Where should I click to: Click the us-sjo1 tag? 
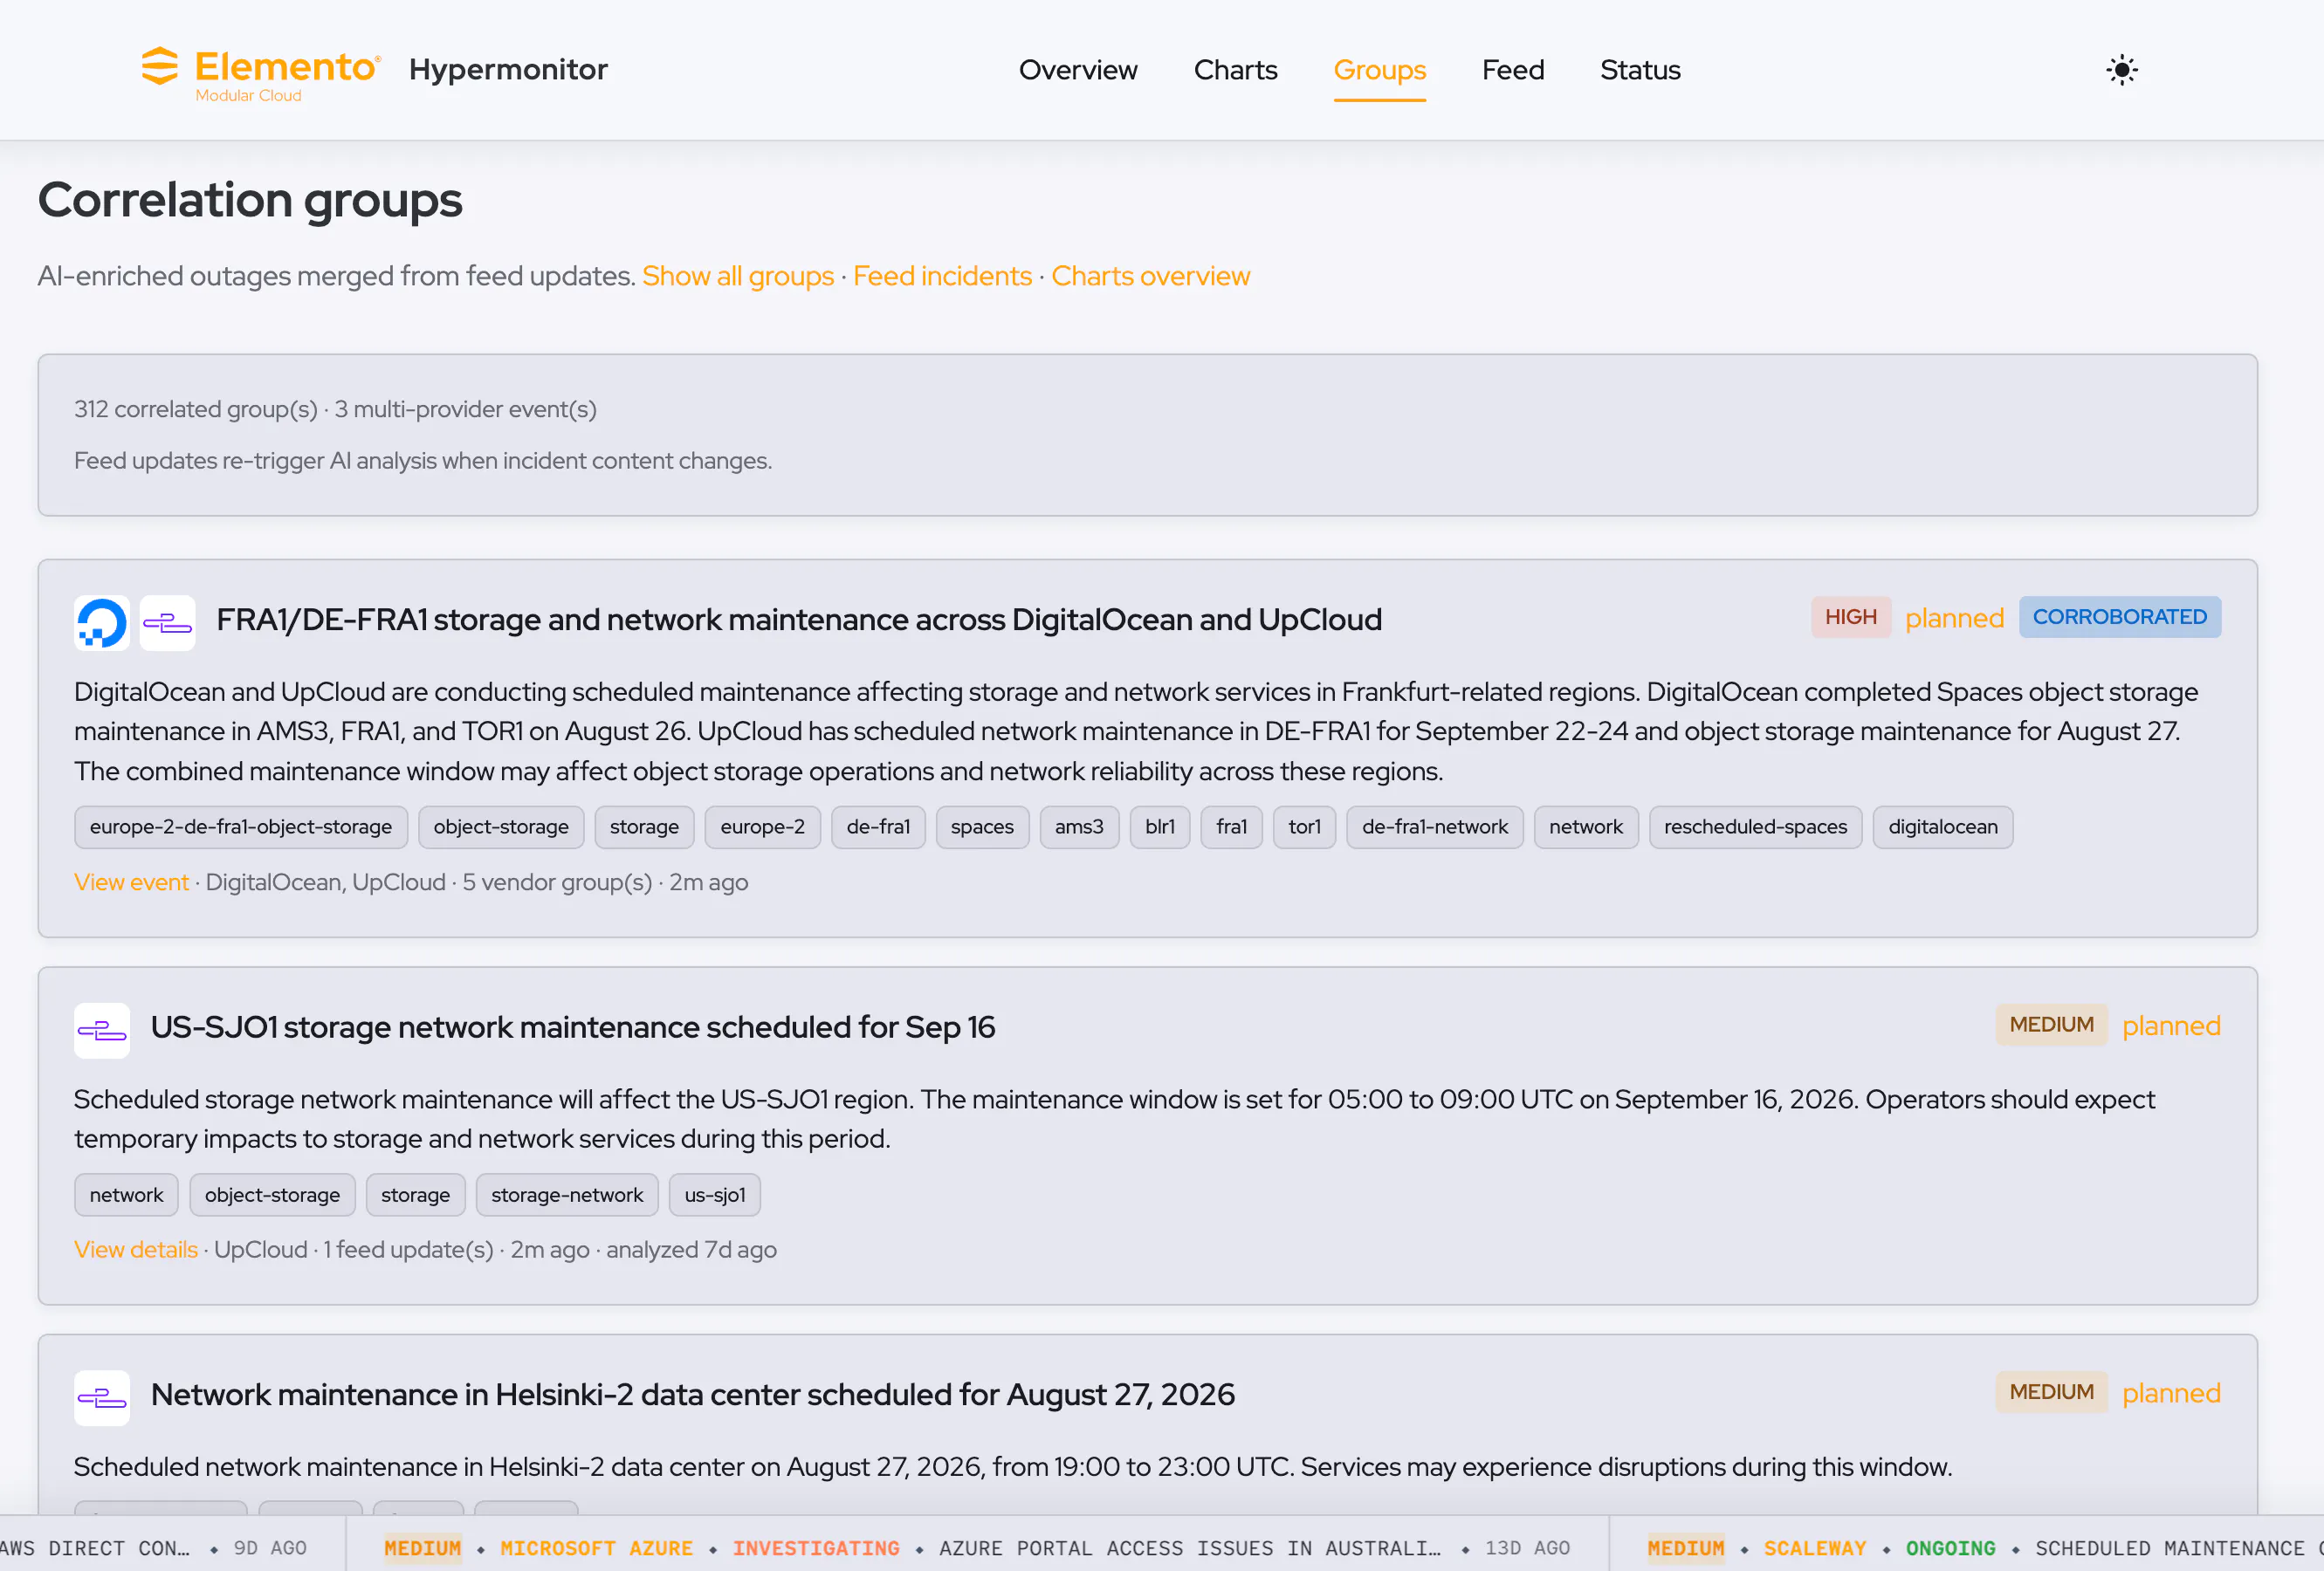pyautogui.click(x=714, y=1195)
